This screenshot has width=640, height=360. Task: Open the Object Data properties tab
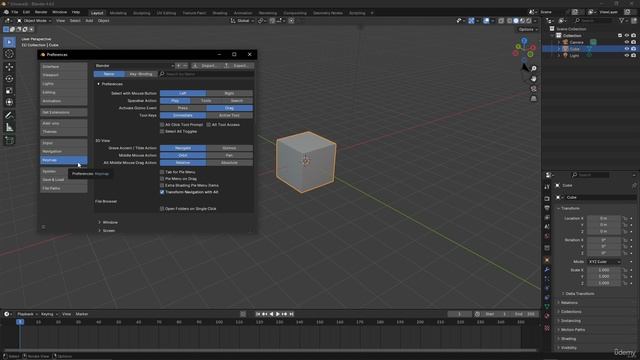pyautogui.click(x=547, y=306)
